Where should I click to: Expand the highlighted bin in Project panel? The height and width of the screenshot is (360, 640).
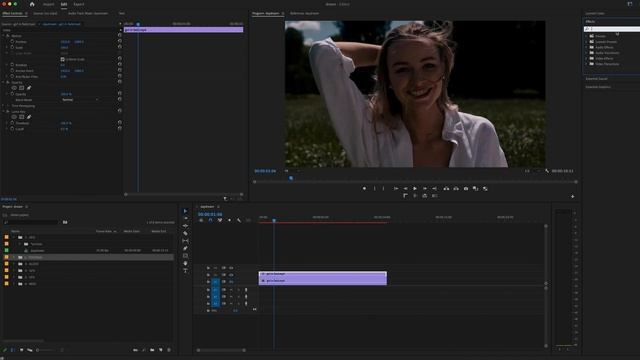coord(14,258)
